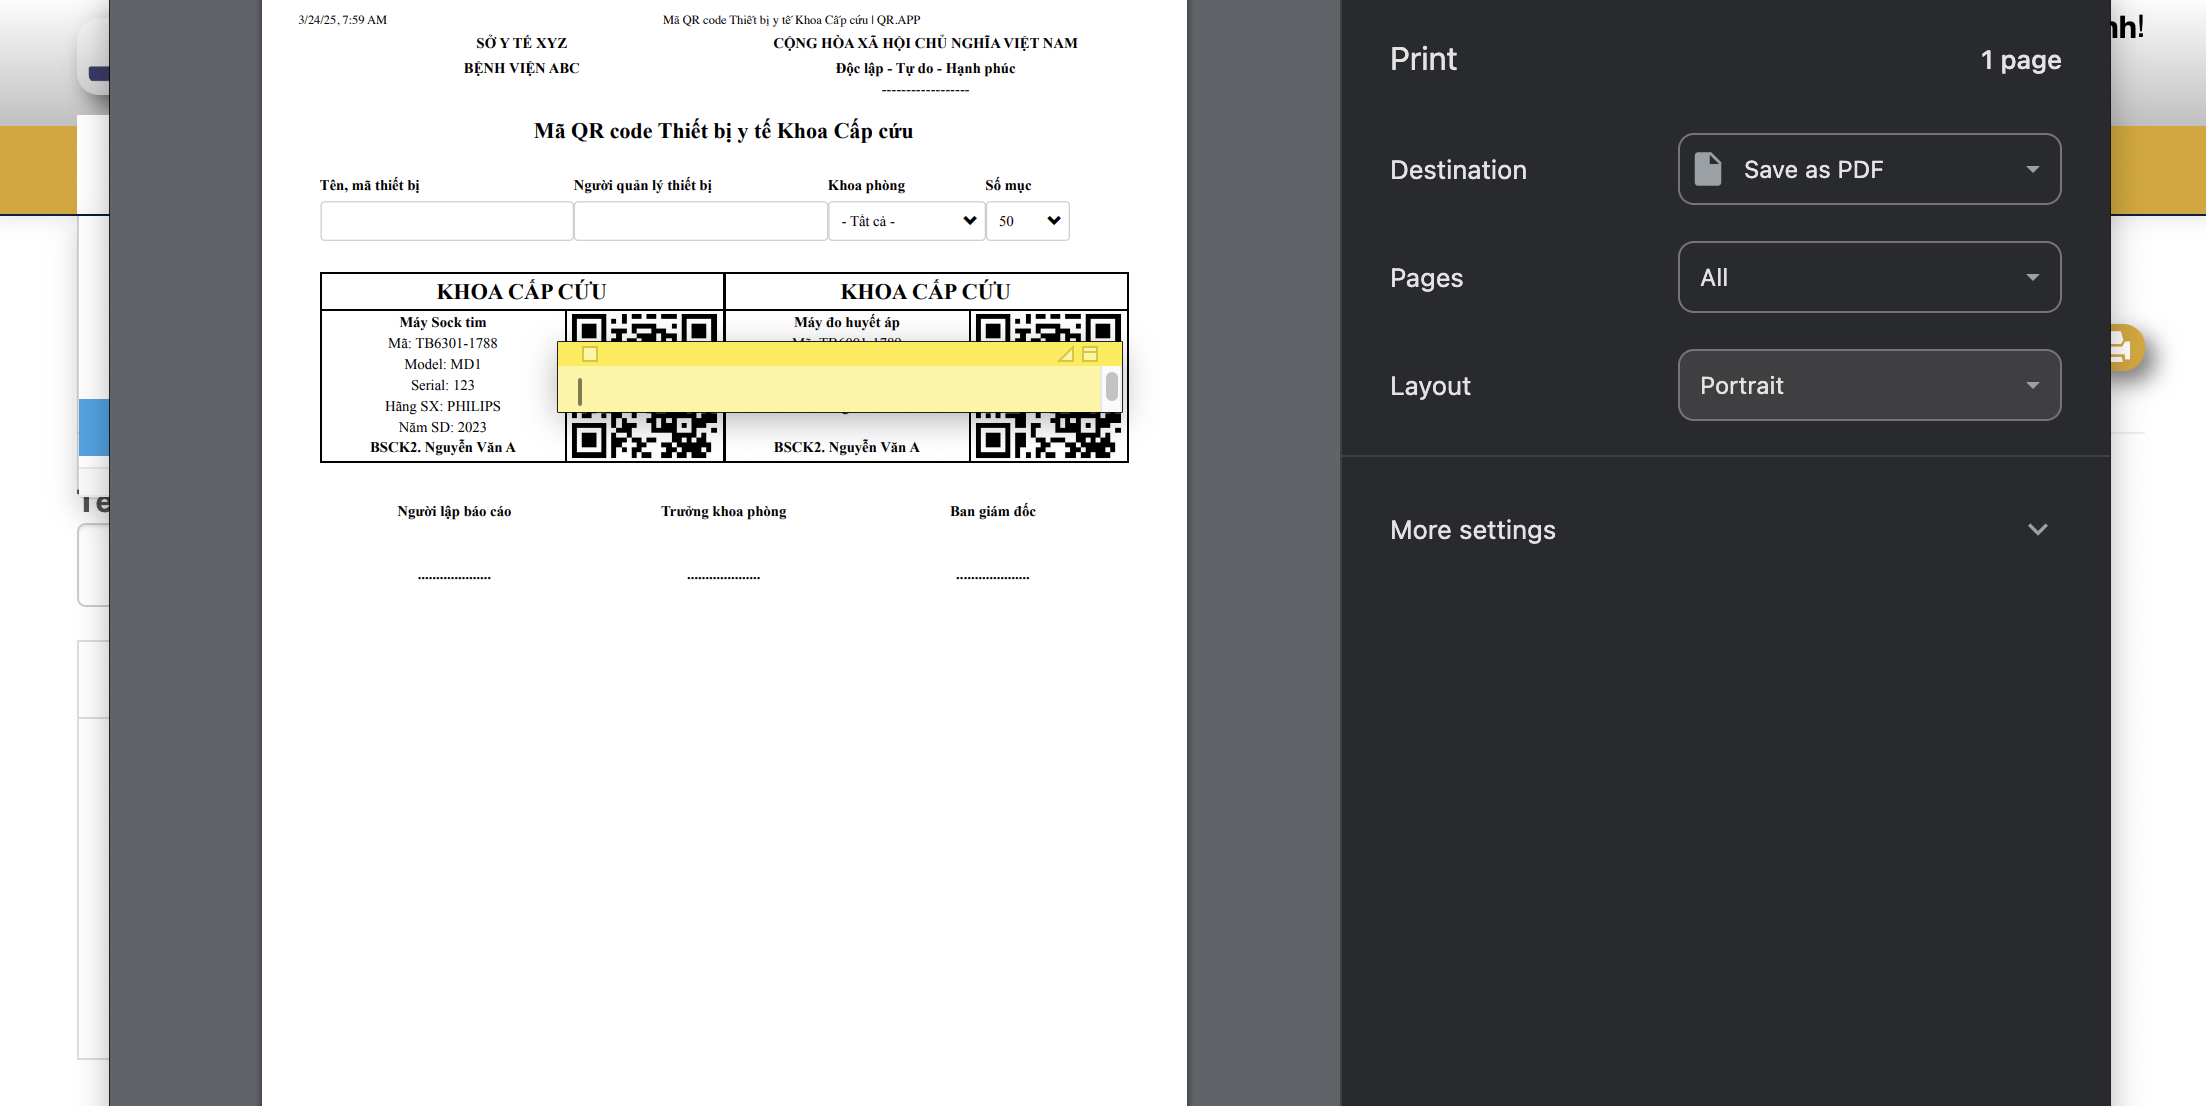The image size is (2206, 1106).
Task: Collapse the sticky note window
Action: 1090,354
